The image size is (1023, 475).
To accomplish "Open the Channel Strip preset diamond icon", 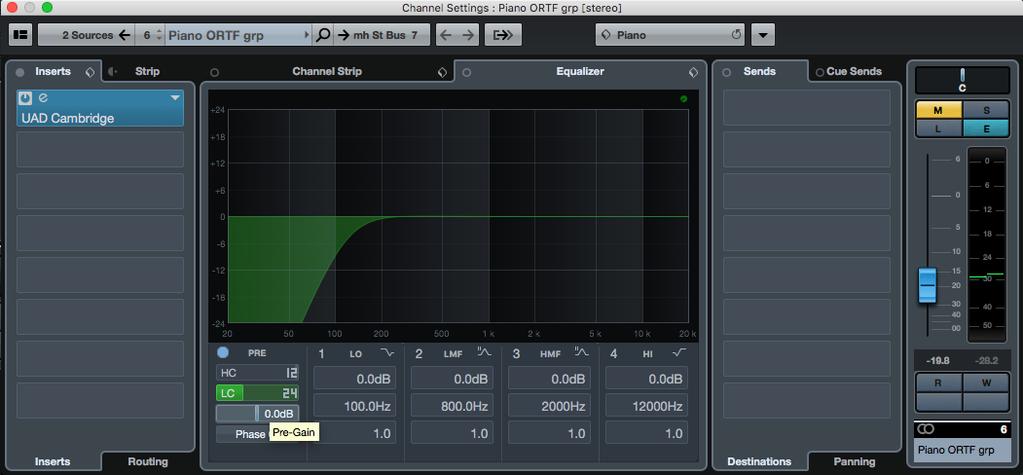I will point(442,72).
